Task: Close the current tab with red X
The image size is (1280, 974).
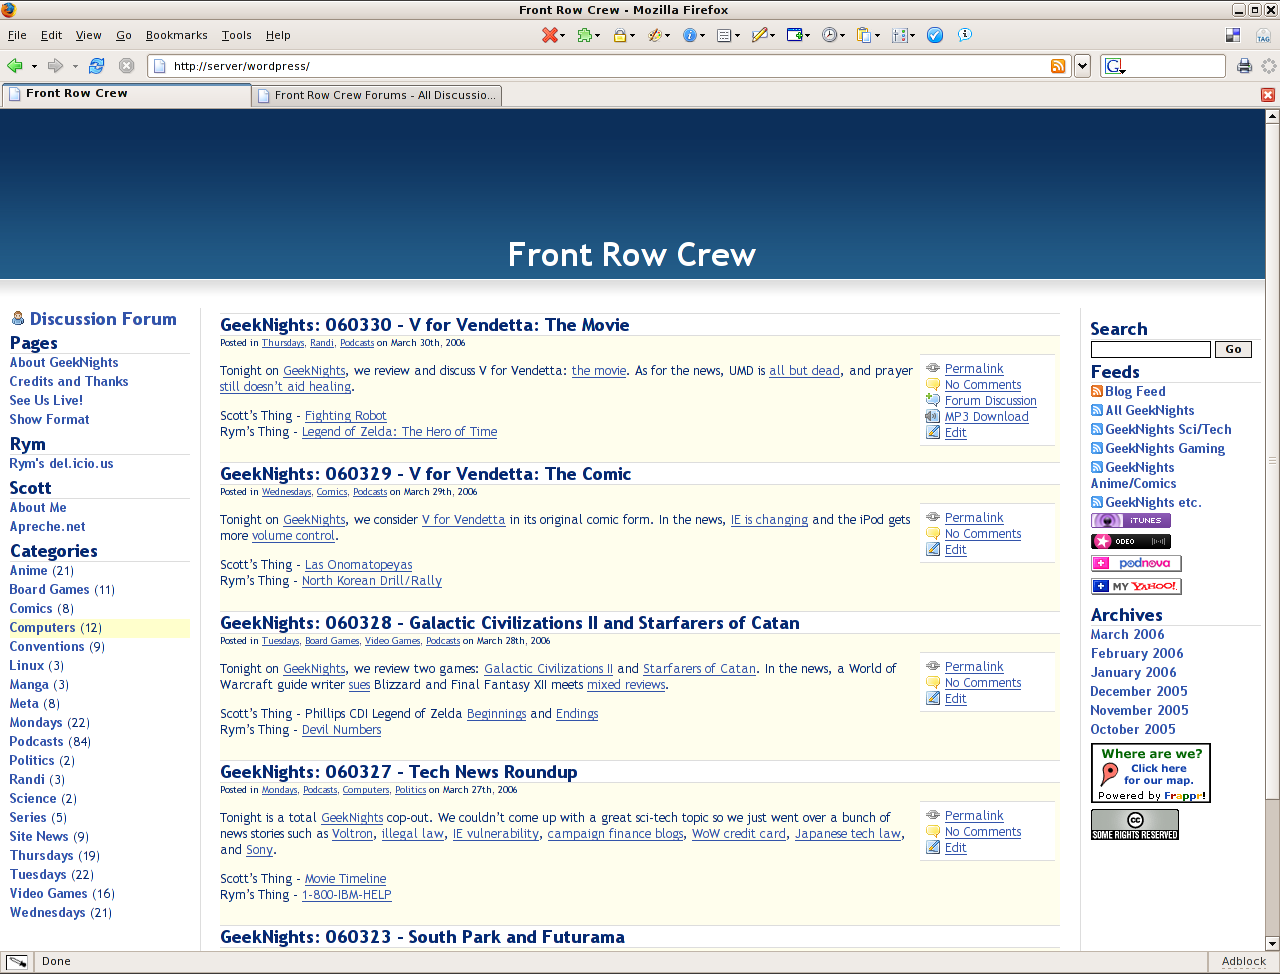Action: pos(1268,95)
